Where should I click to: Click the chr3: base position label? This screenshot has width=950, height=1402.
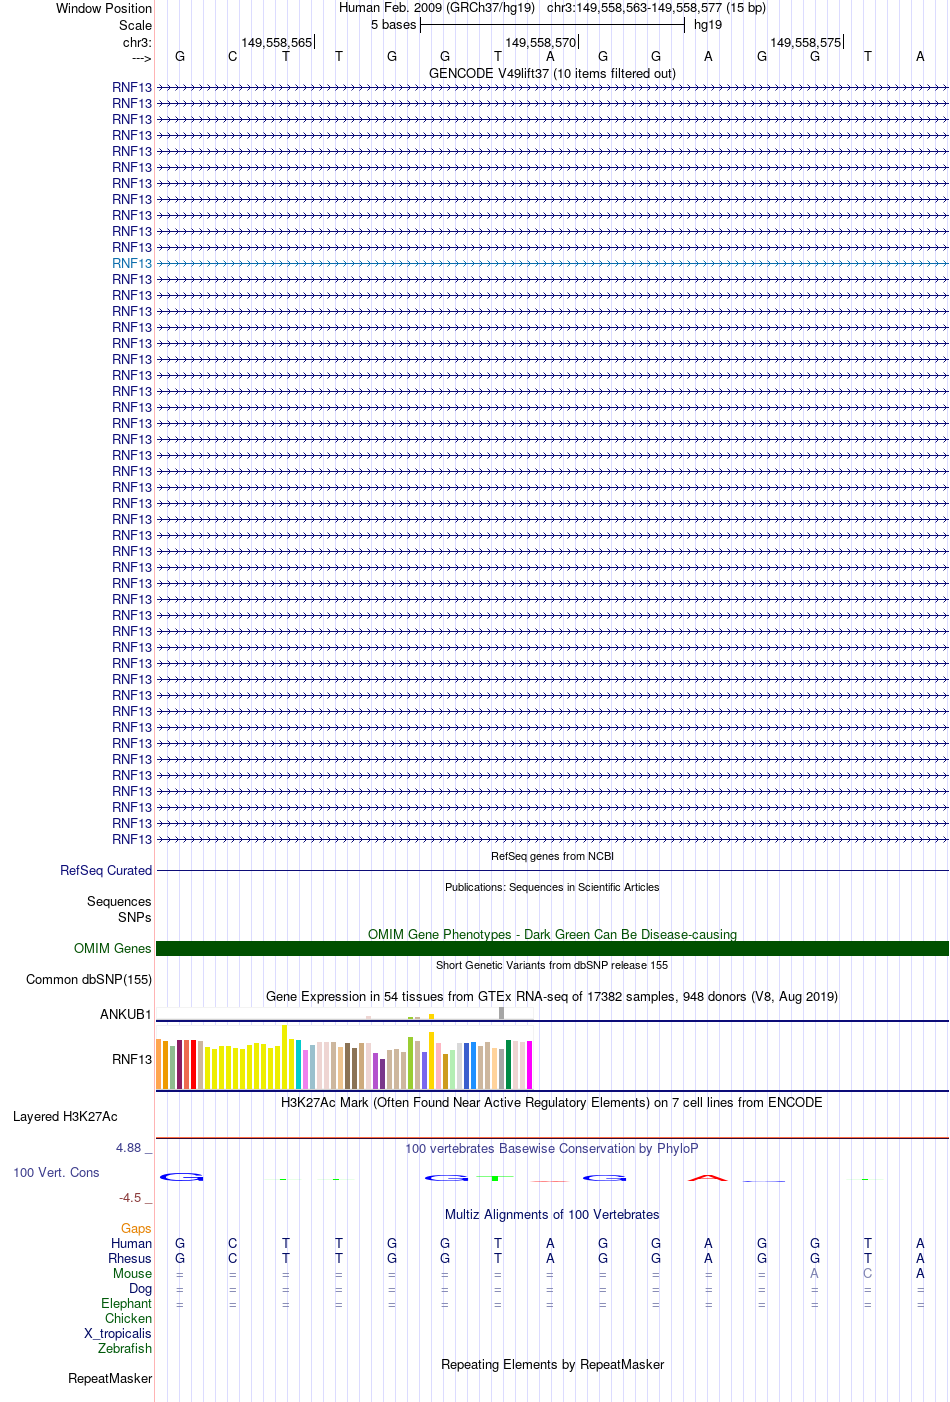point(137,43)
